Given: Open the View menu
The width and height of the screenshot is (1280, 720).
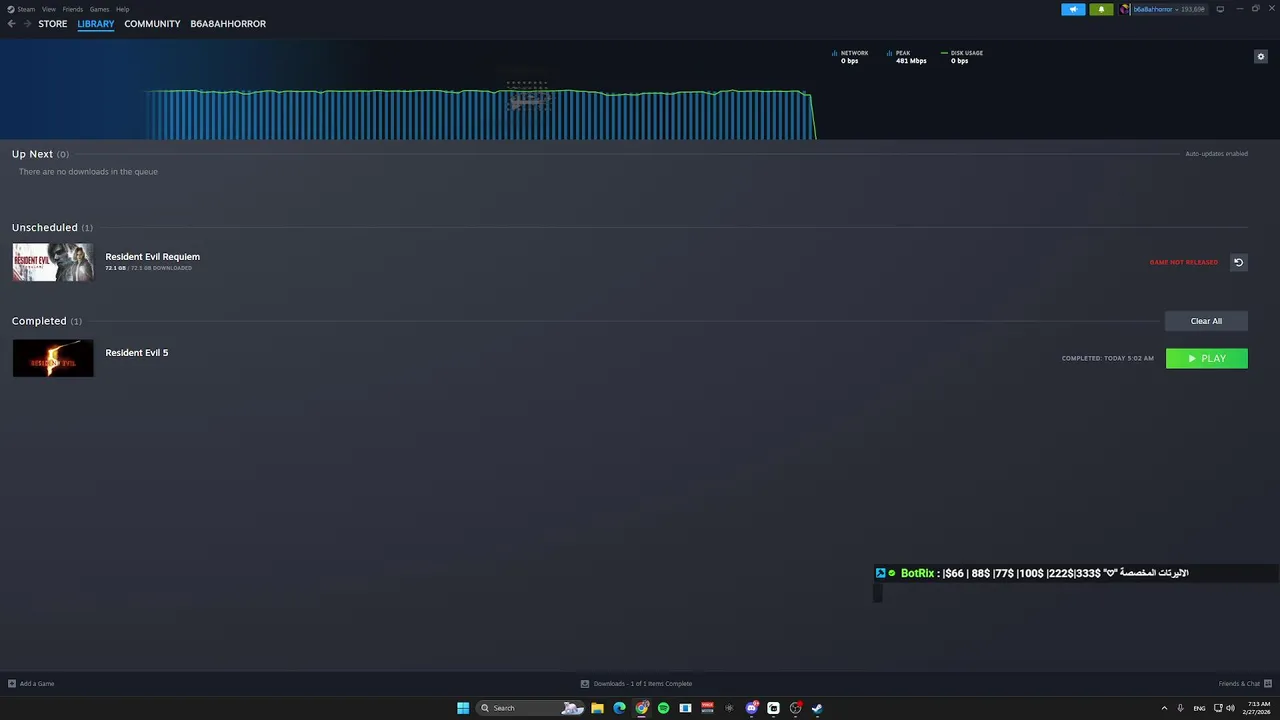Looking at the screenshot, I should pyautogui.click(x=49, y=9).
